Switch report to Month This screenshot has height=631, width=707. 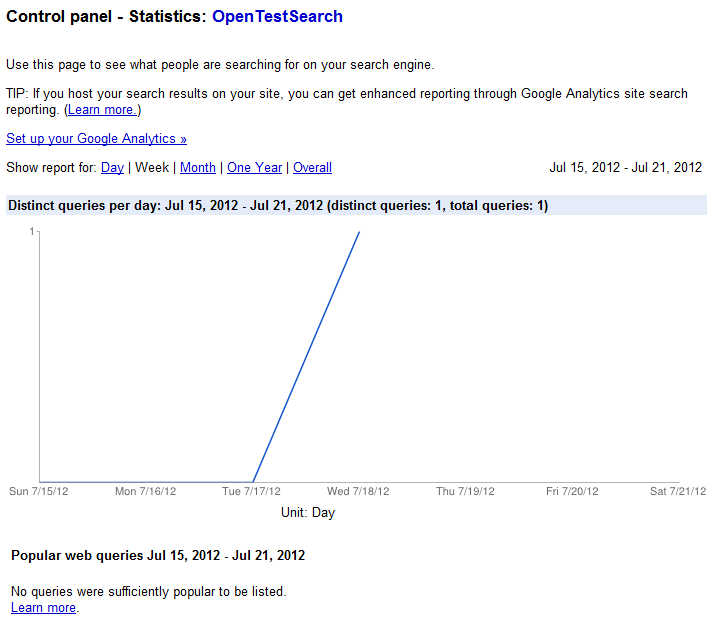pyautogui.click(x=198, y=167)
